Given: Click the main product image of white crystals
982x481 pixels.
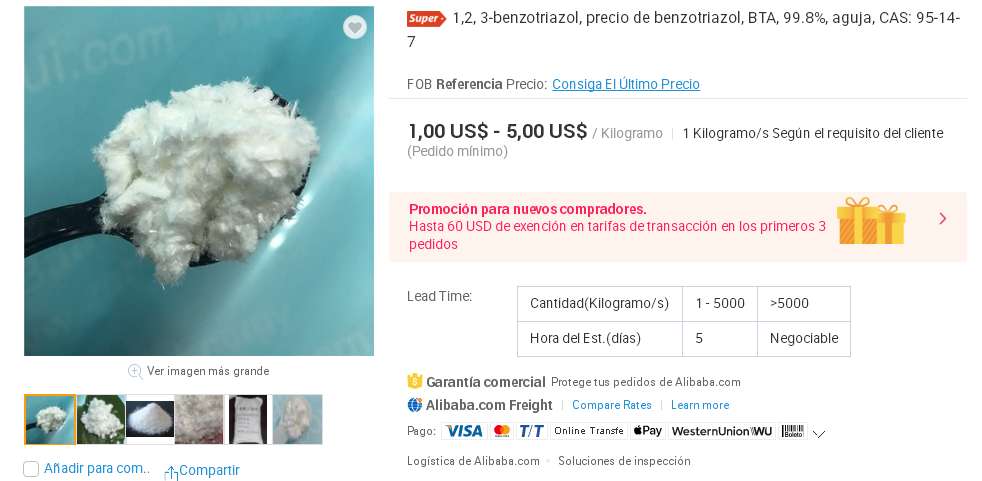Looking at the screenshot, I should point(199,181).
